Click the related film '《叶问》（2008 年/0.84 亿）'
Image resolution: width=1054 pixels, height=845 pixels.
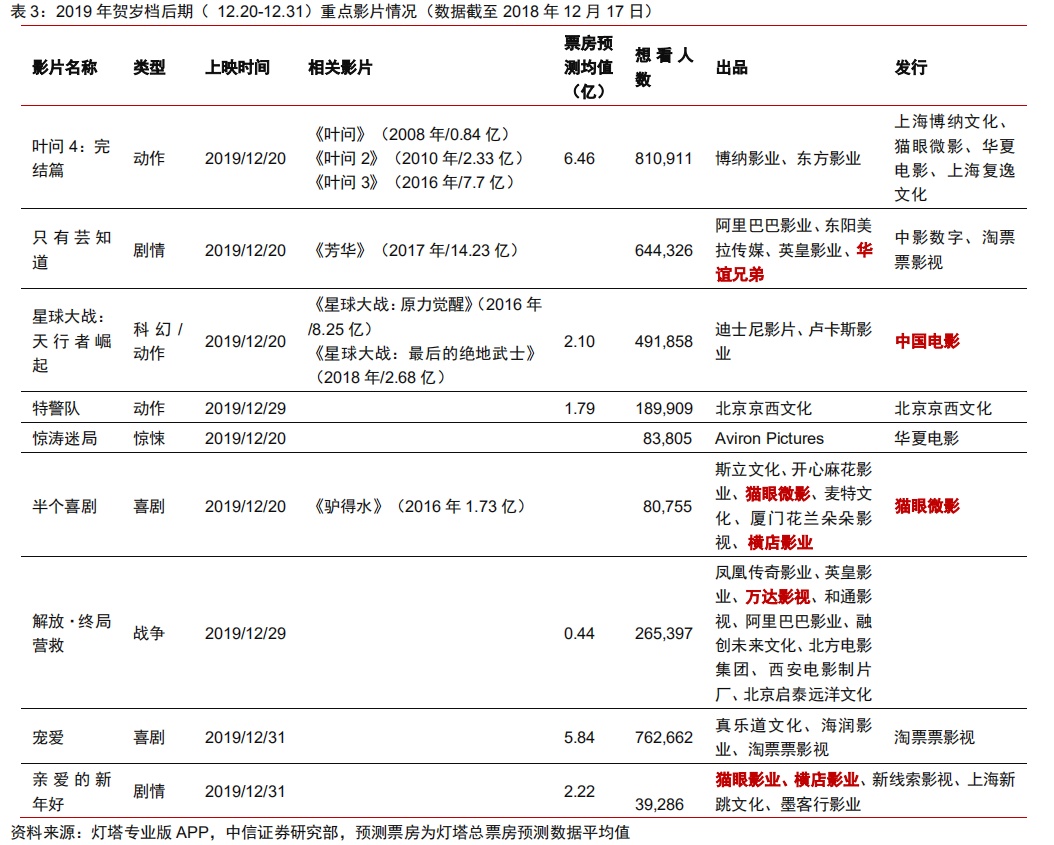tap(412, 134)
